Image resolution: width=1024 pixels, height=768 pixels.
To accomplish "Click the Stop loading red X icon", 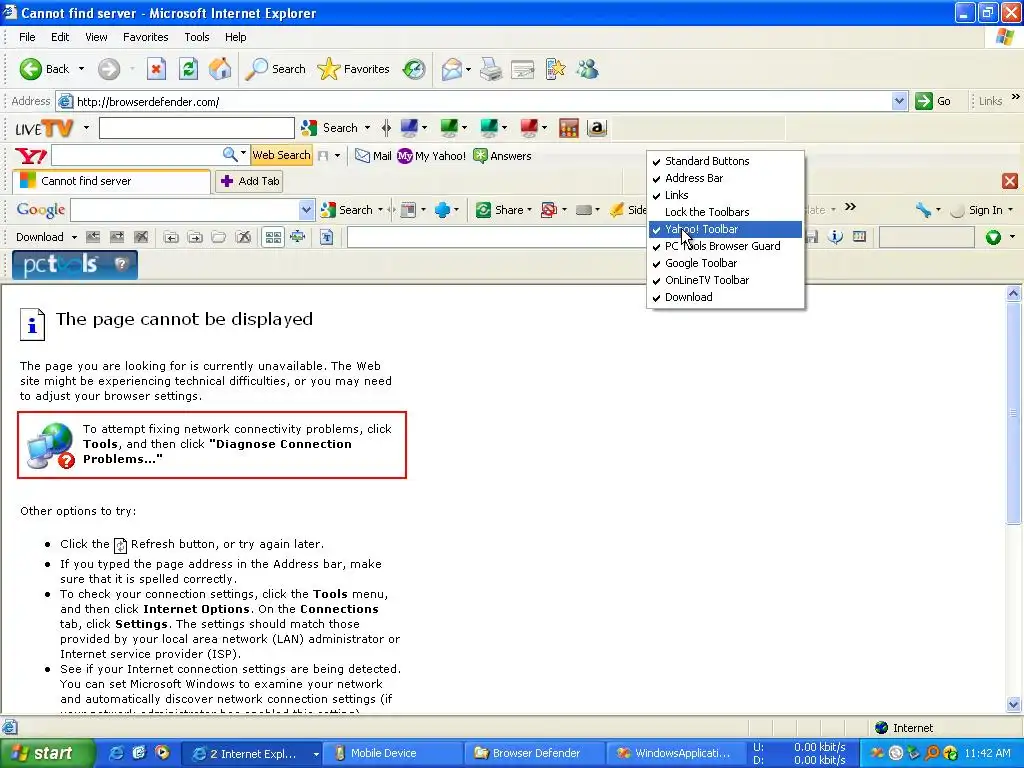I will coord(156,69).
